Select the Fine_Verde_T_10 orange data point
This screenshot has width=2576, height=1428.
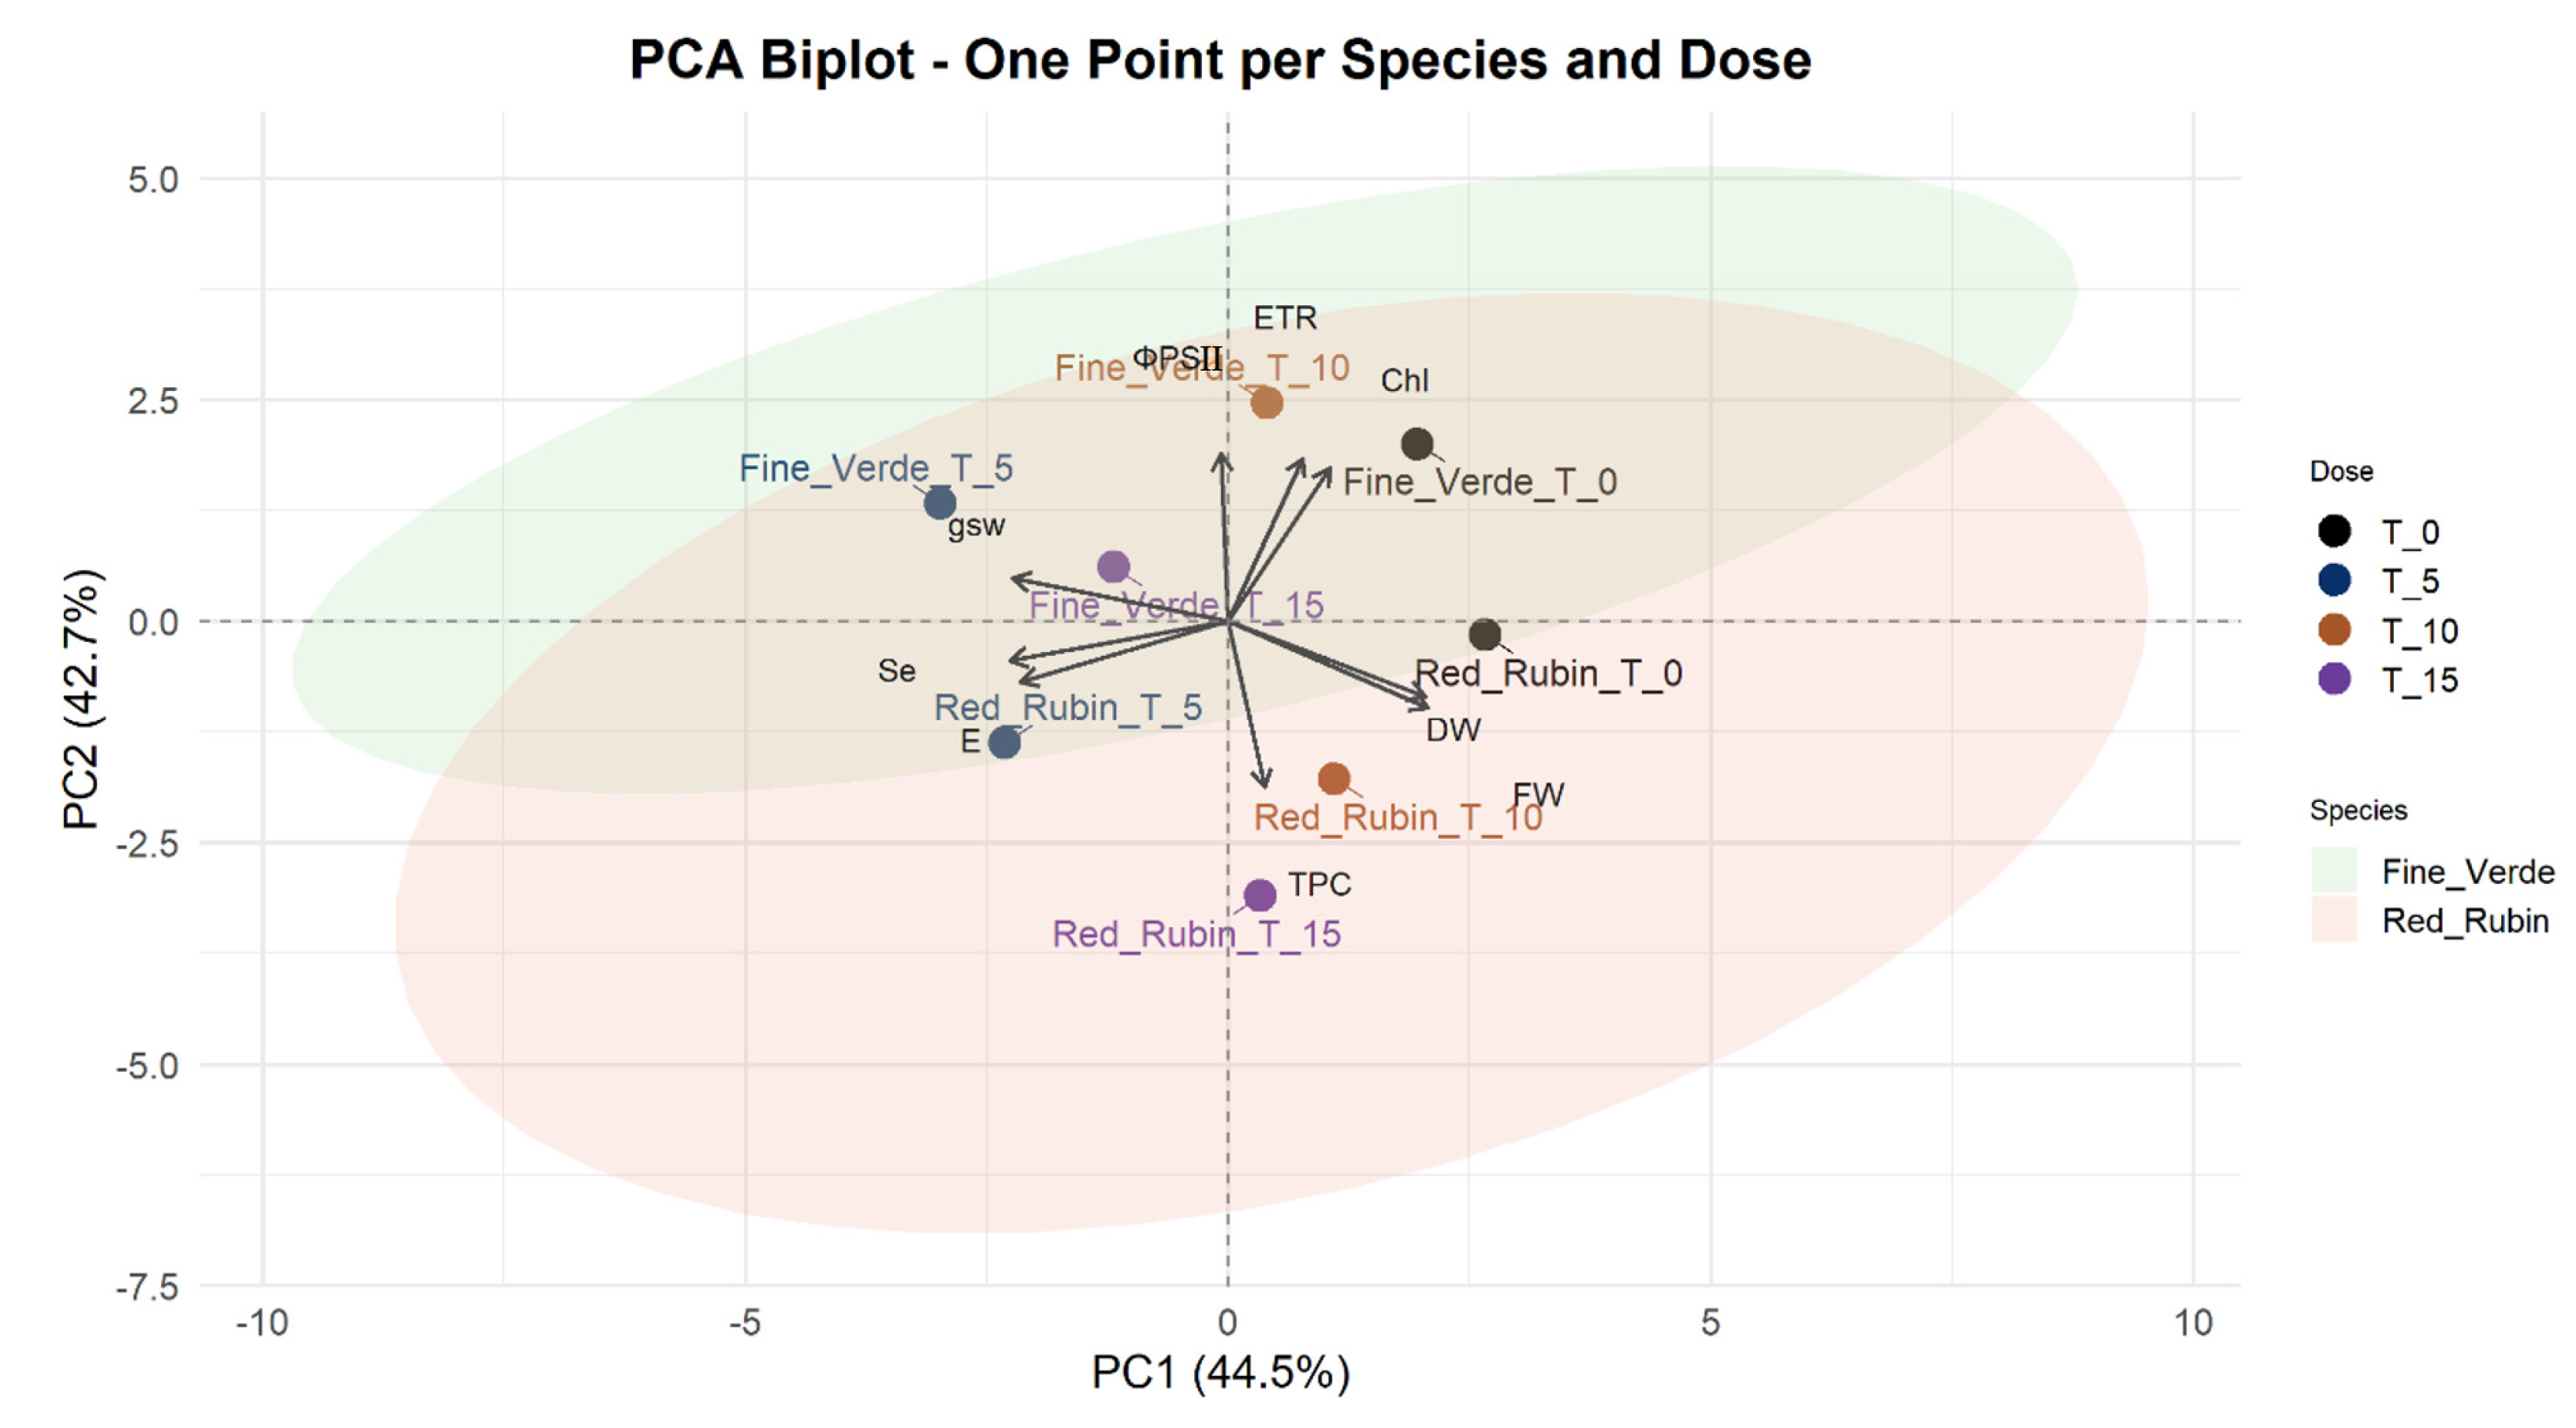pos(1266,403)
